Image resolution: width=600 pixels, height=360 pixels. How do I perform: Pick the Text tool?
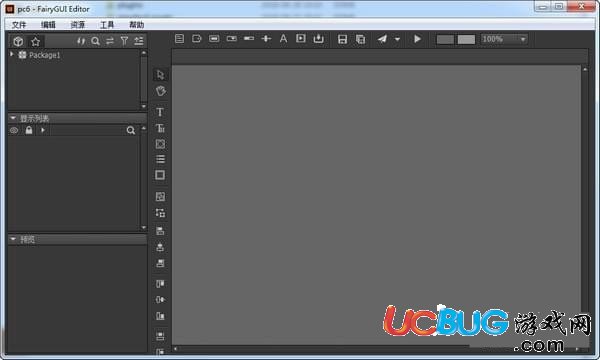pyautogui.click(x=160, y=112)
